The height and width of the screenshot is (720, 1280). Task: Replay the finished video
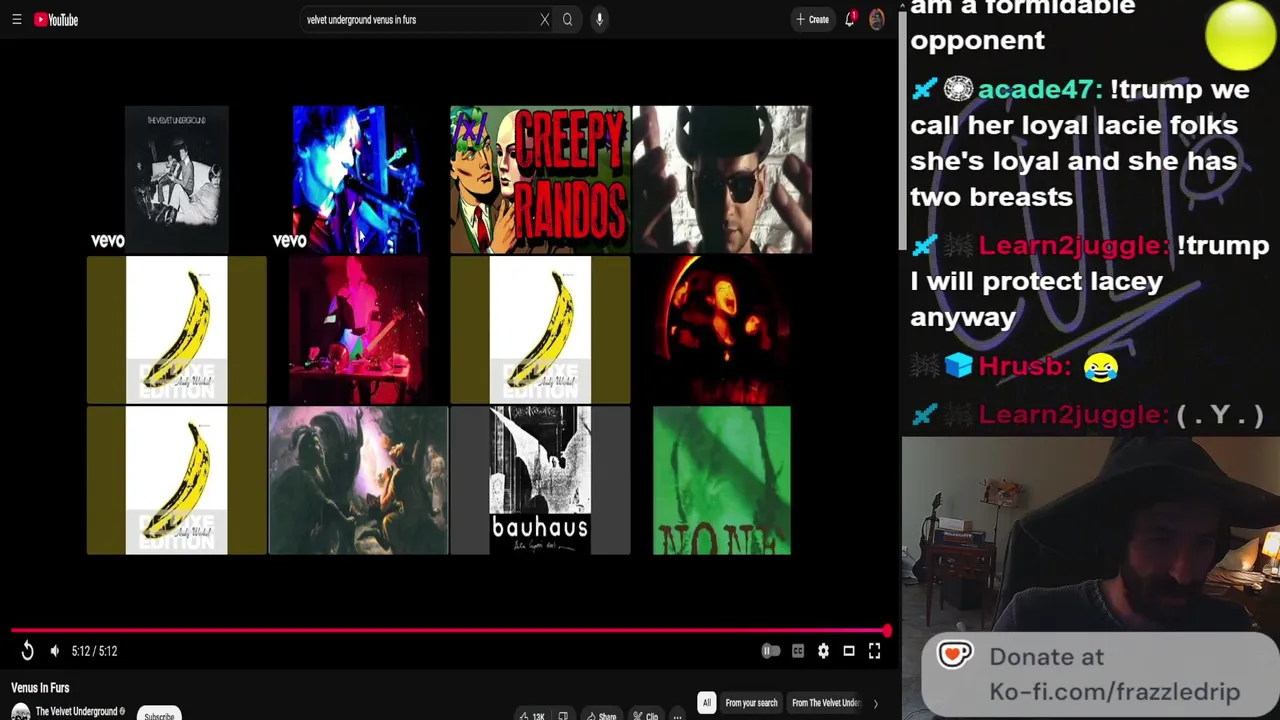pos(27,651)
